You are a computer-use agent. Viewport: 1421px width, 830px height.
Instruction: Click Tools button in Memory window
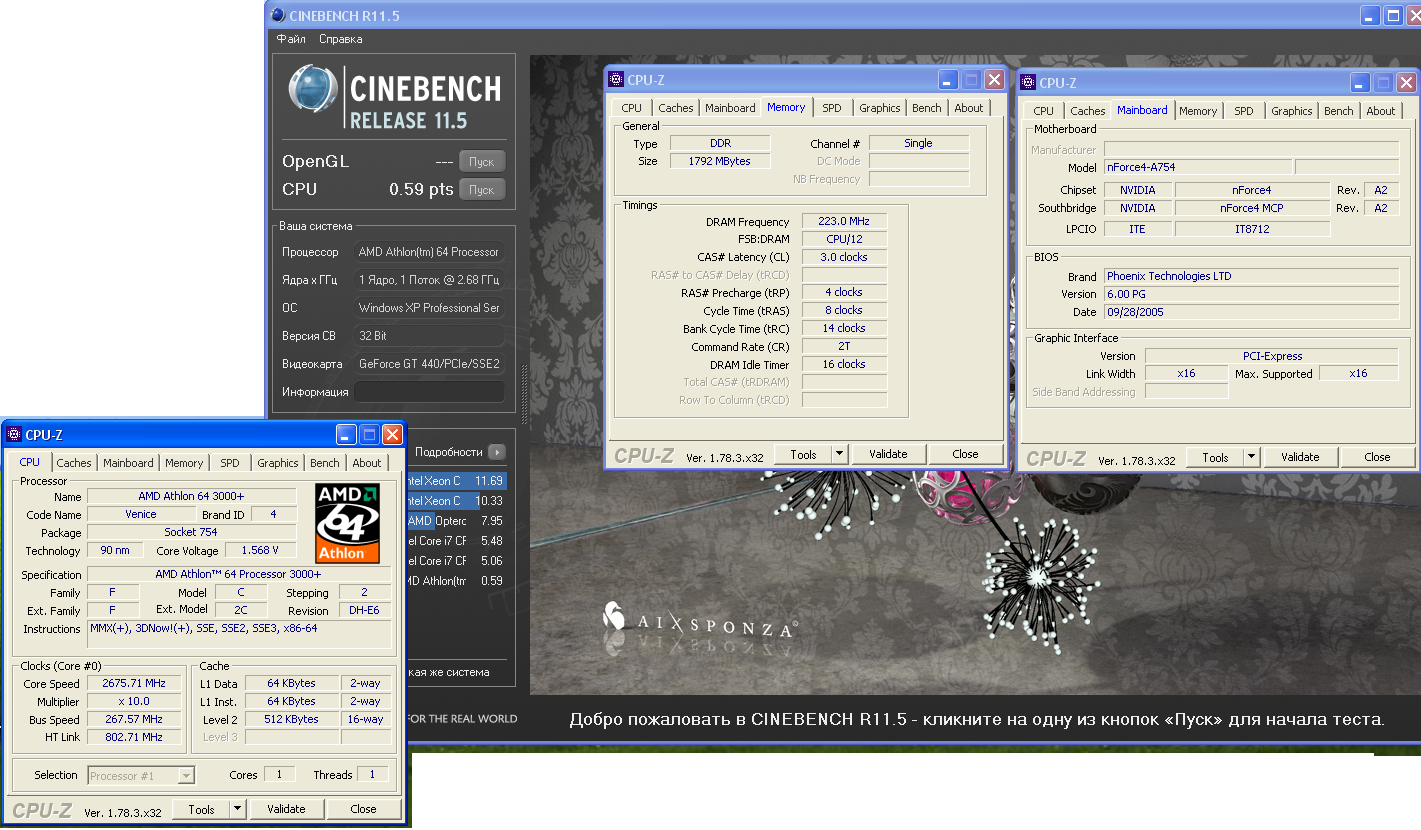coord(803,454)
